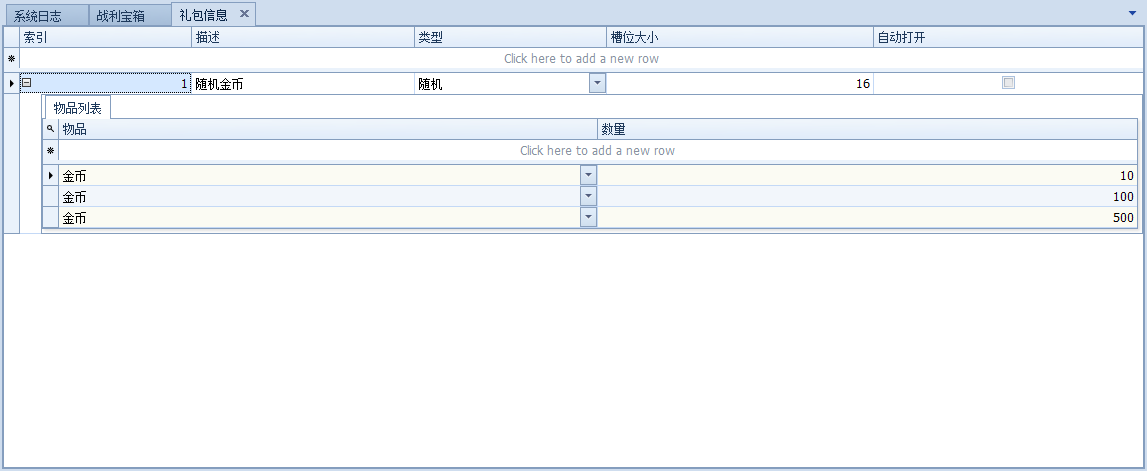Viewport: 1147px width, 471px height.
Task: Add a new row in the main grid
Action: point(580,59)
